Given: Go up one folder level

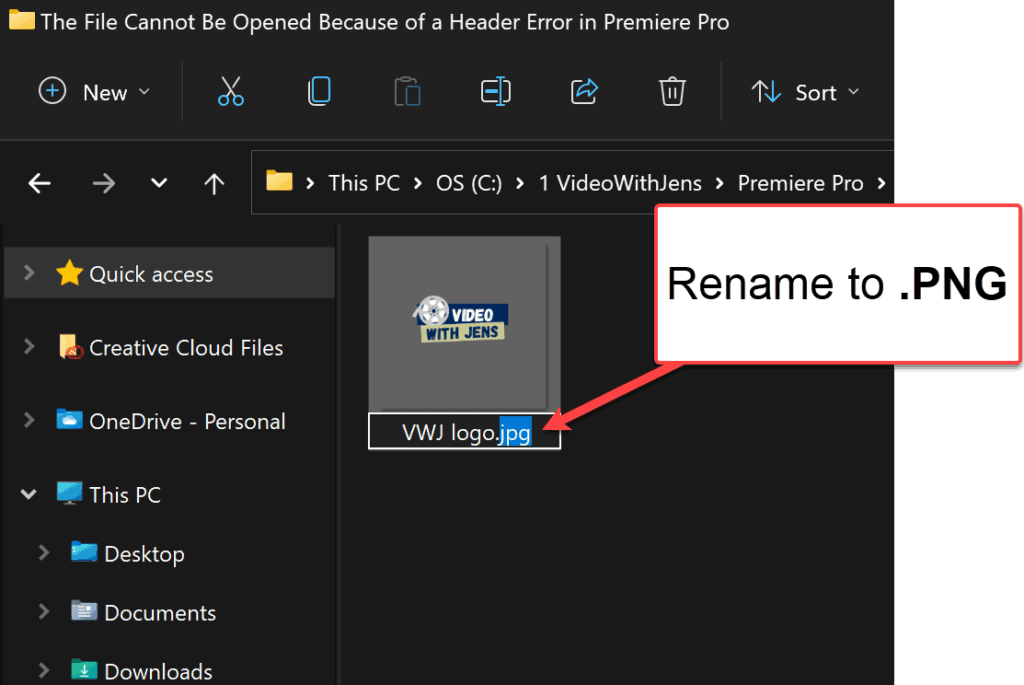Looking at the screenshot, I should 214,183.
